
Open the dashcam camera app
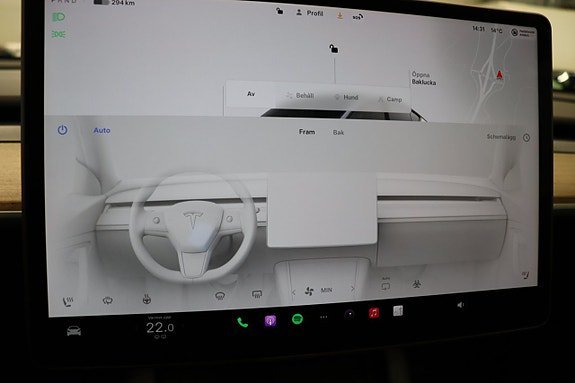coord(349,314)
